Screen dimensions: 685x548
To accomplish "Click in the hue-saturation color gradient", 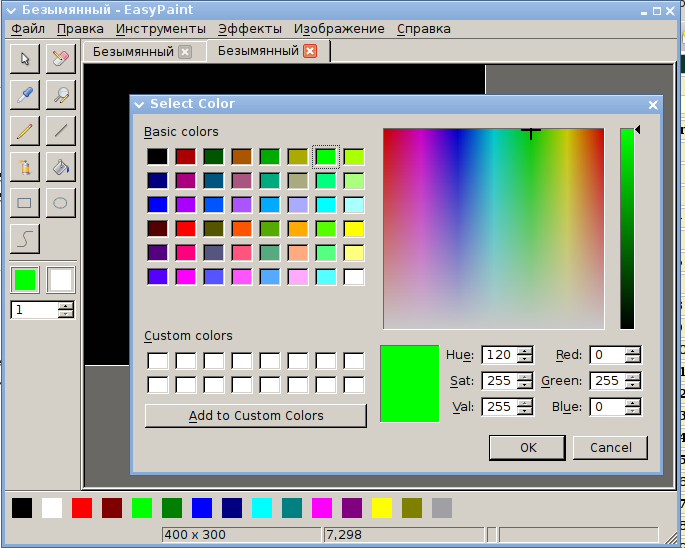I will (x=494, y=229).
